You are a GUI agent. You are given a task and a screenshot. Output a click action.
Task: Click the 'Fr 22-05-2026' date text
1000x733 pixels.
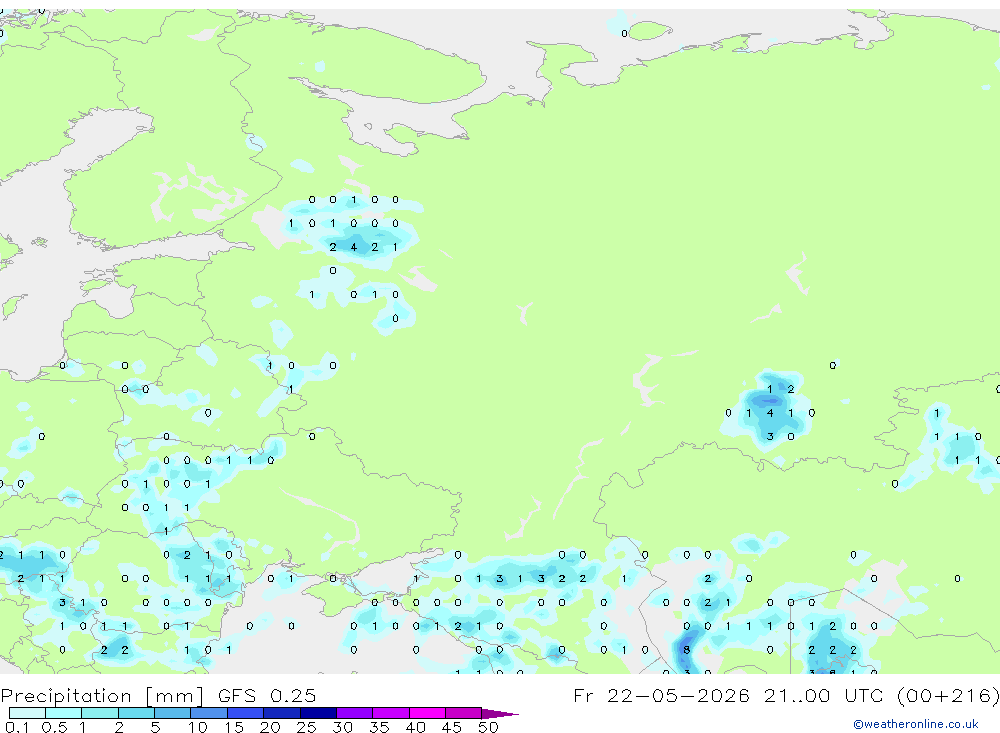coord(661,695)
